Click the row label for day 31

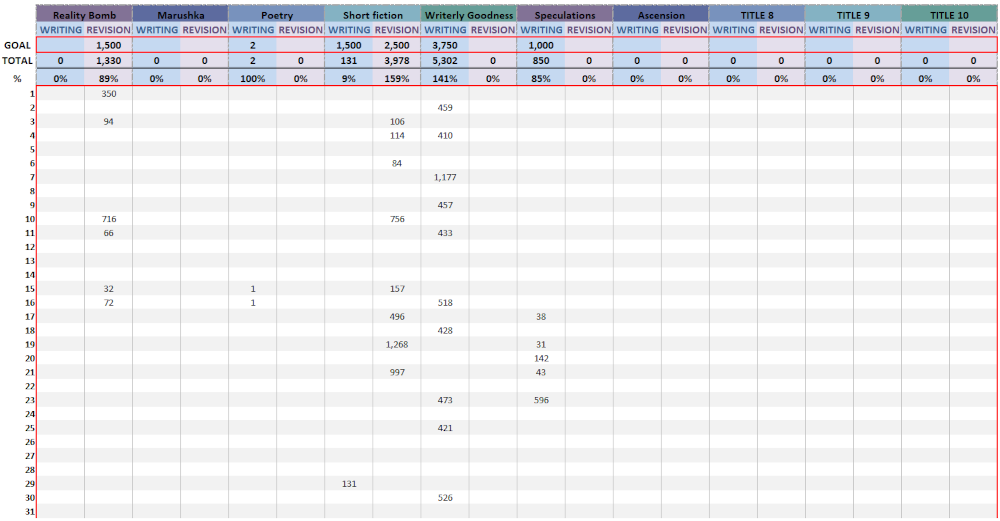coord(28,512)
